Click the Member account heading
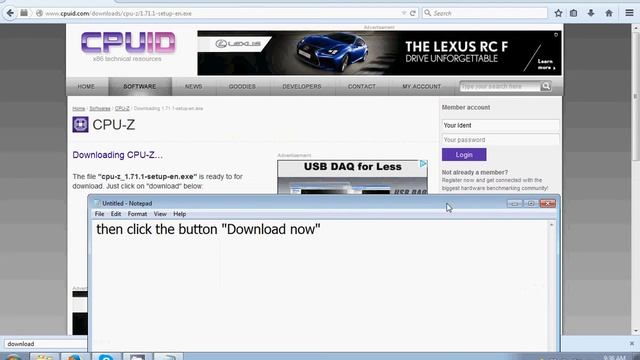This screenshot has width=640, height=360. tap(466, 107)
